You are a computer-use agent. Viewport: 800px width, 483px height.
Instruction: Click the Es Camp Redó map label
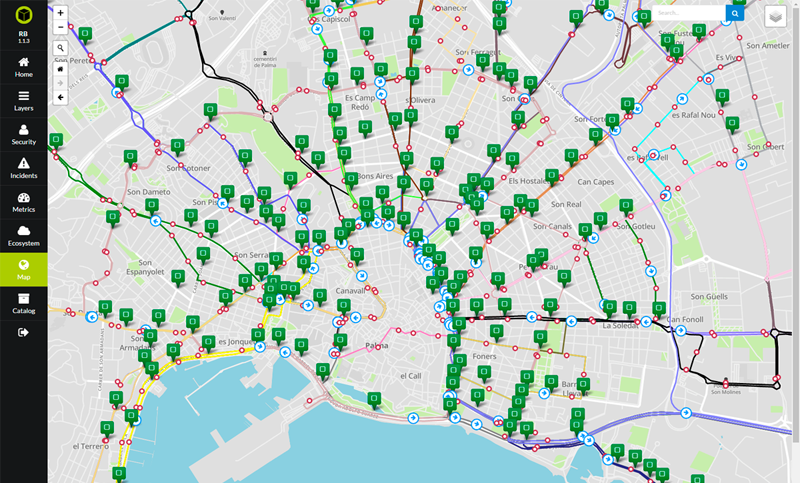(x=360, y=103)
